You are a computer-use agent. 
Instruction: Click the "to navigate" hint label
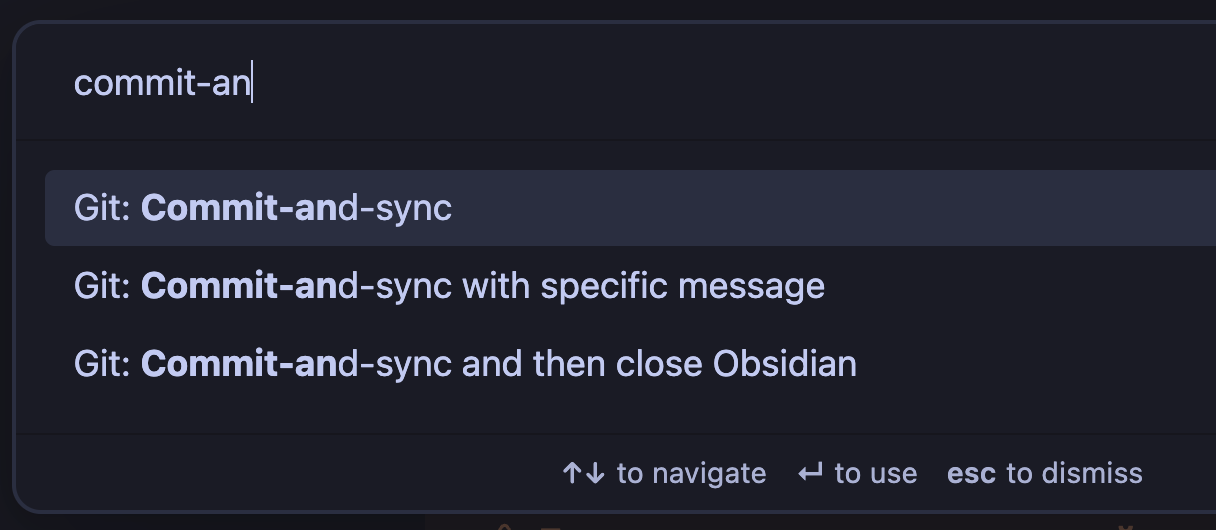click(x=691, y=473)
